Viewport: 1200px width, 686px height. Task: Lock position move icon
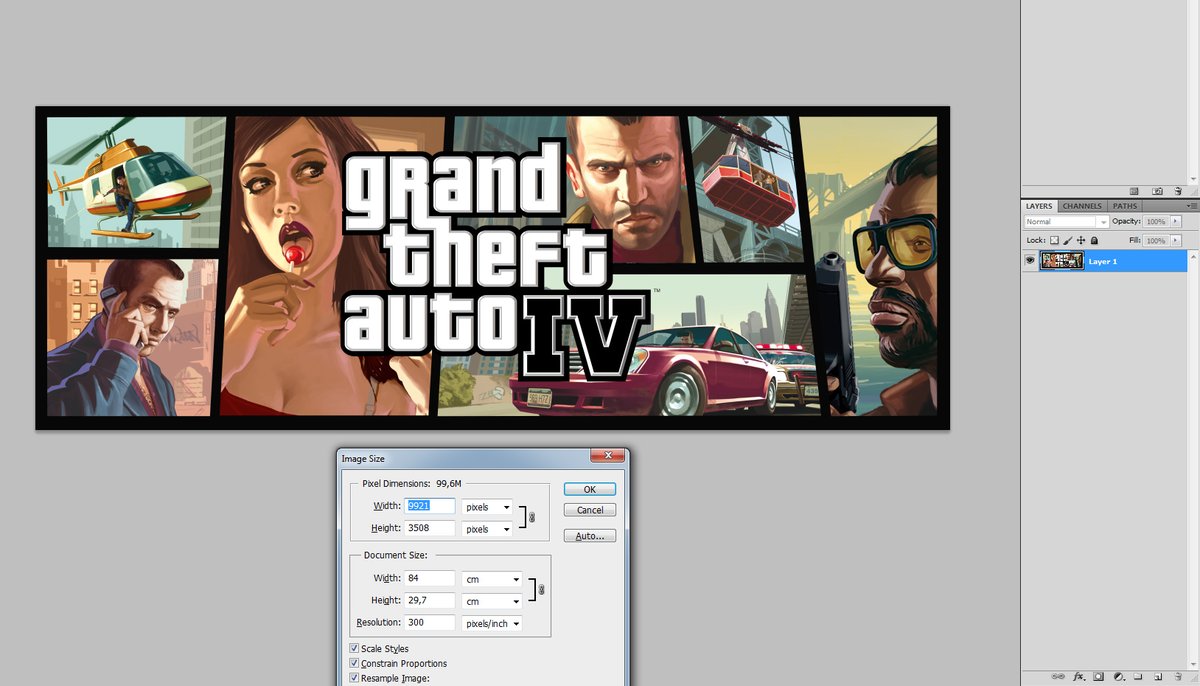[x=1081, y=240]
